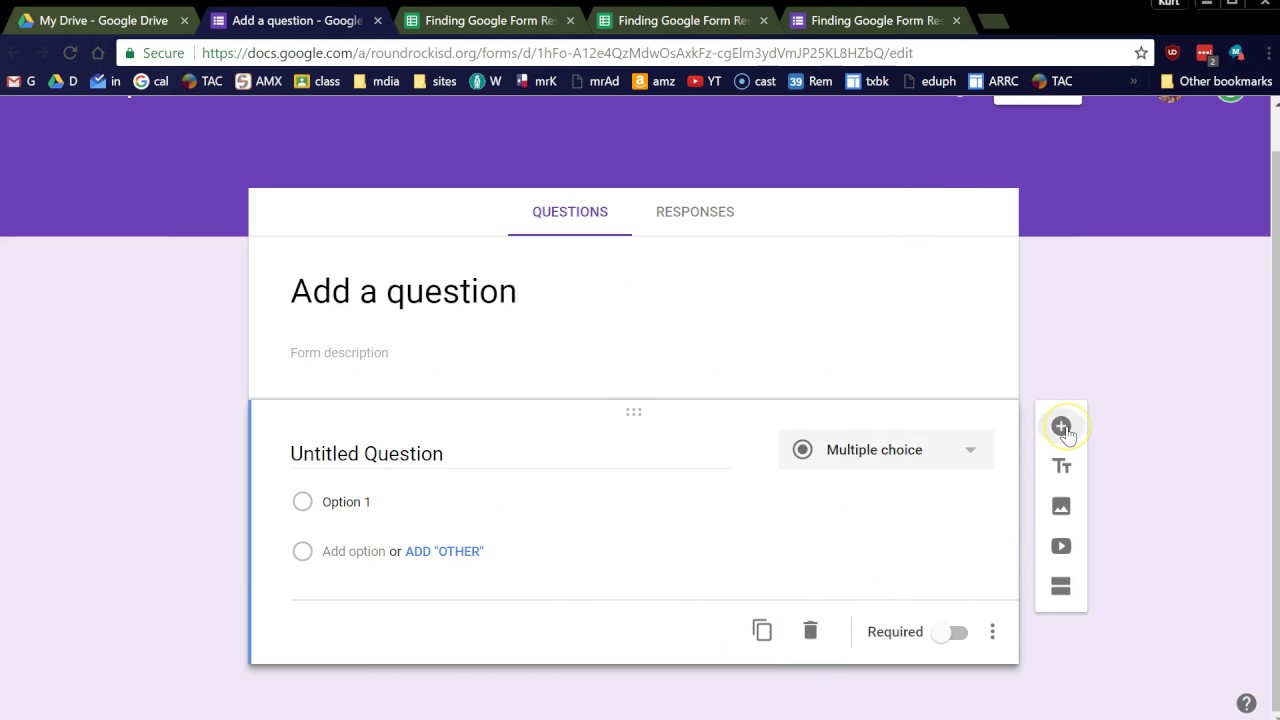
Task: Open the Multiple choice question type dropdown
Action: (x=886, y=450)
